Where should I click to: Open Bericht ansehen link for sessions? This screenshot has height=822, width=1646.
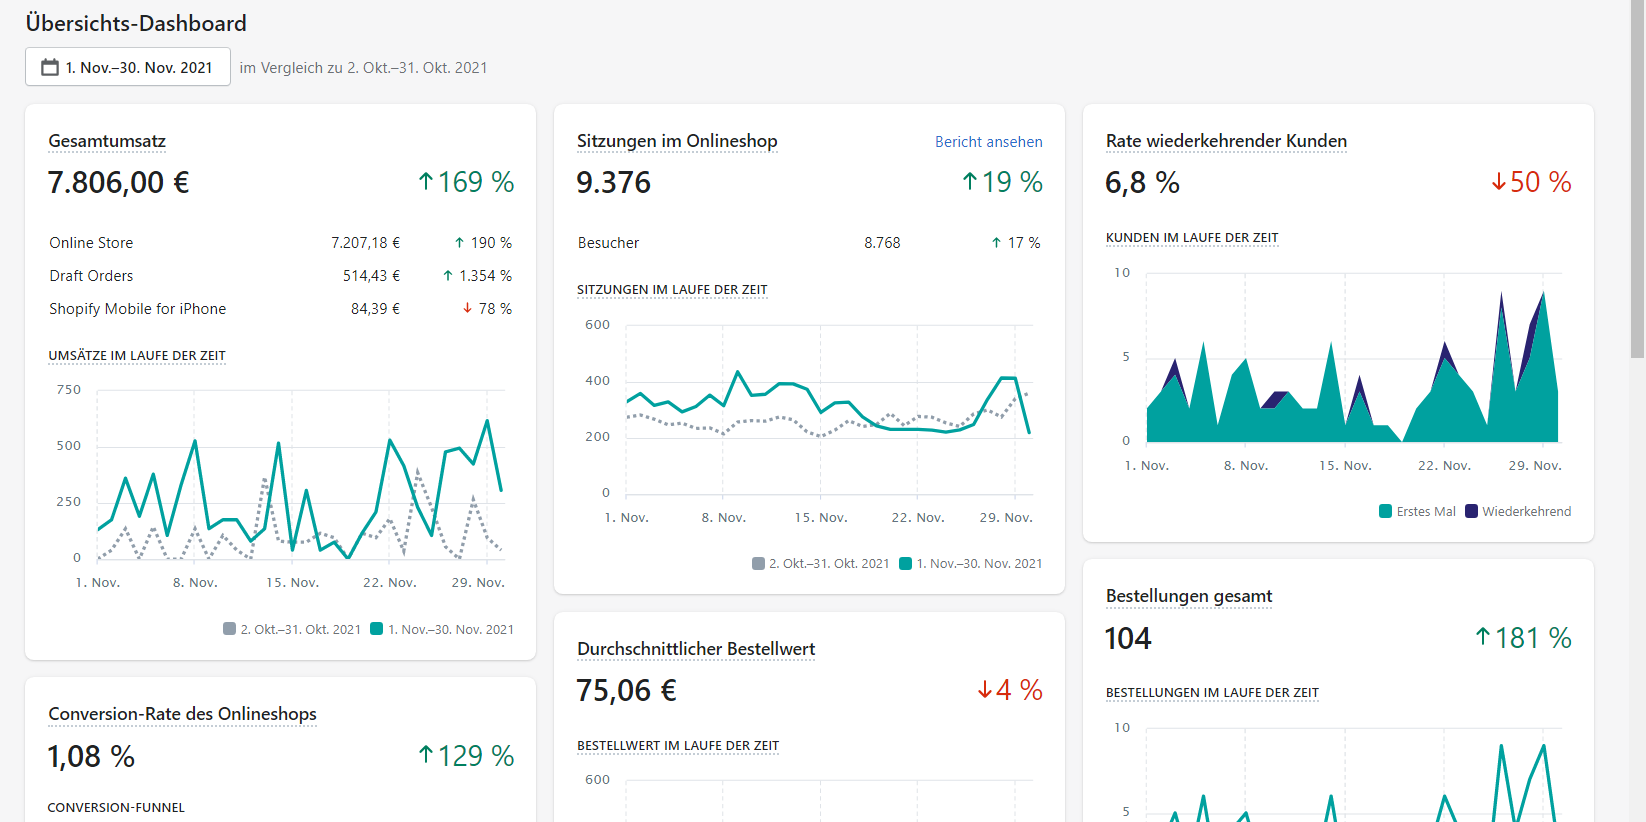(x=988, y=142)
